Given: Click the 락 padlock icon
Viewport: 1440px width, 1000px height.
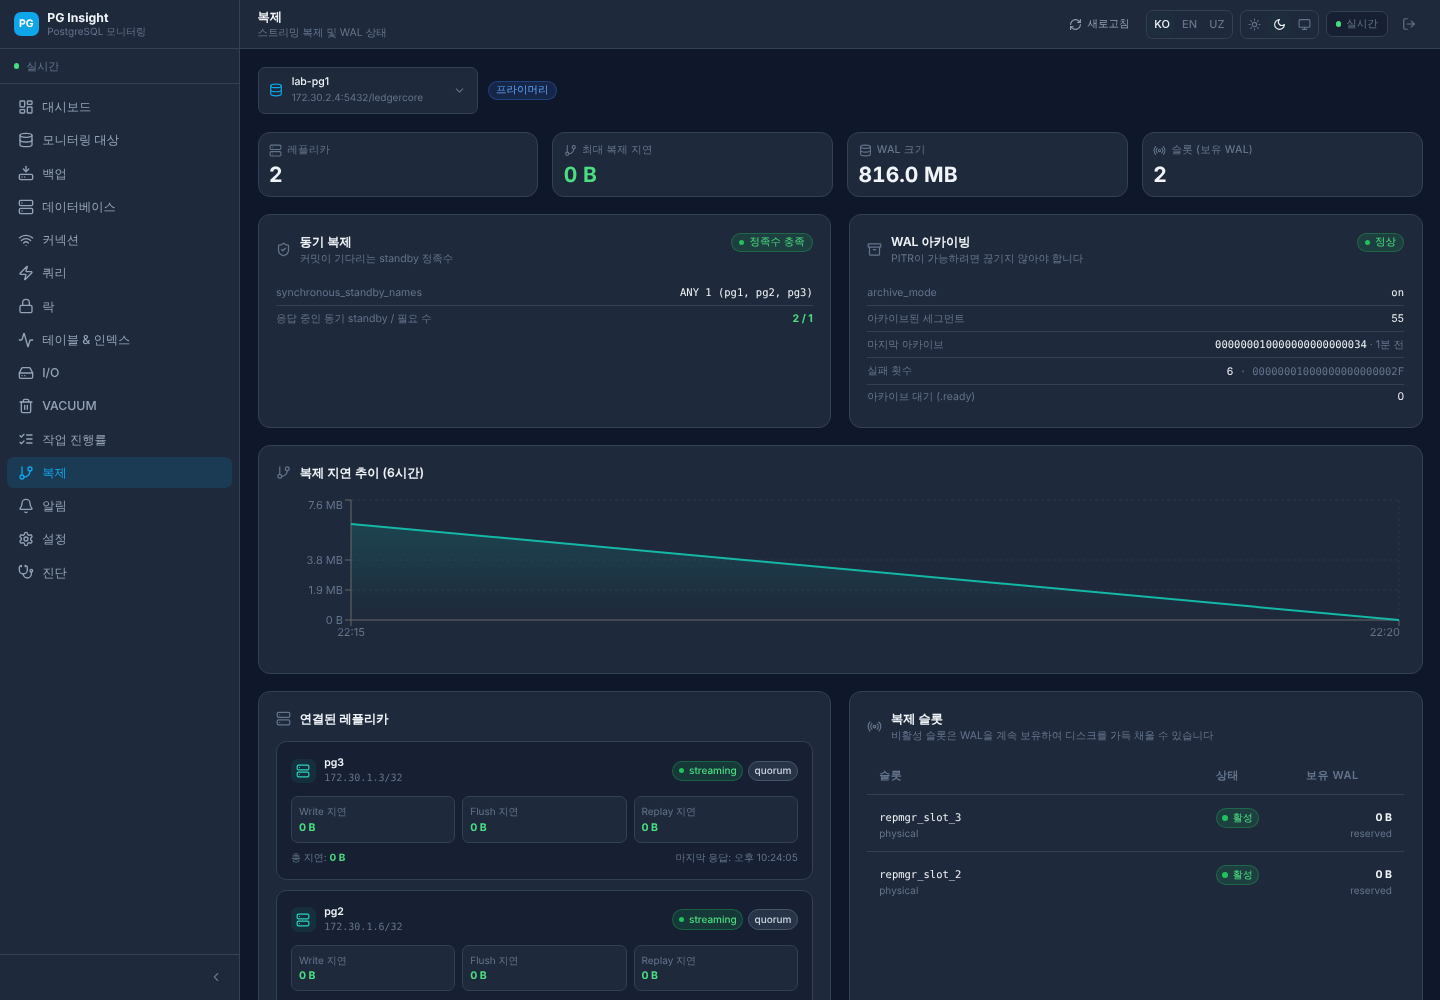Looking at the screenshot, I should (x=26, y=306).
